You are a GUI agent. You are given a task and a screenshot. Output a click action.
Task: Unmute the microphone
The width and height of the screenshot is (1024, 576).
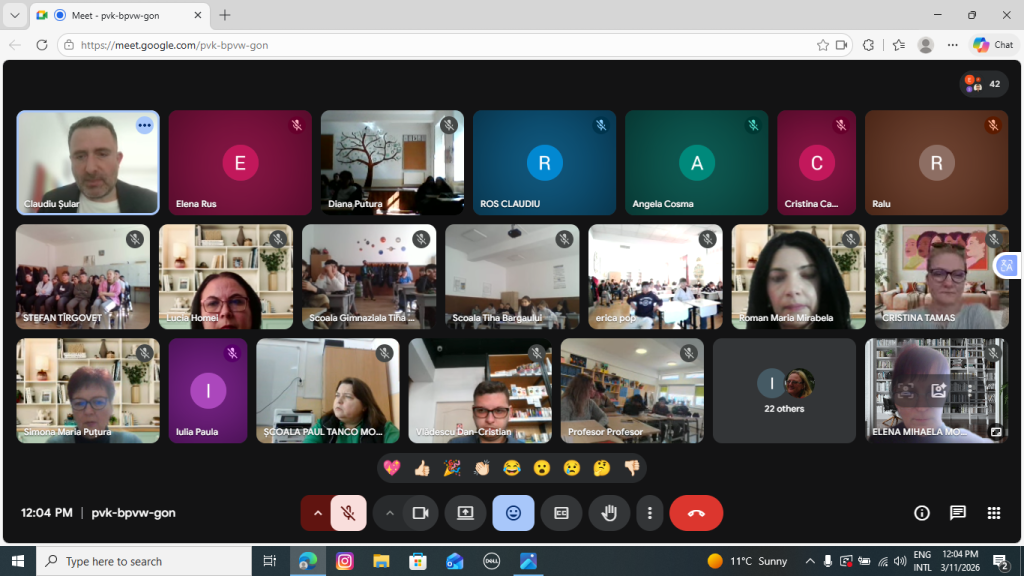coord(348,513)
